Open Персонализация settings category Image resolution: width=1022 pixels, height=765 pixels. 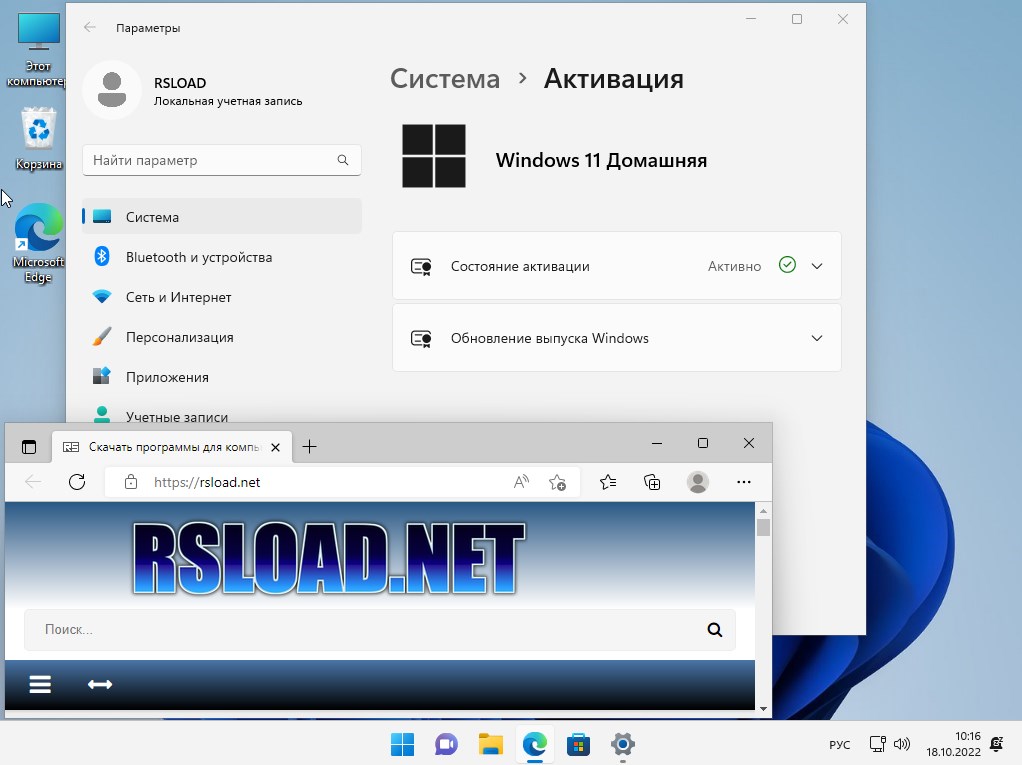222,337
